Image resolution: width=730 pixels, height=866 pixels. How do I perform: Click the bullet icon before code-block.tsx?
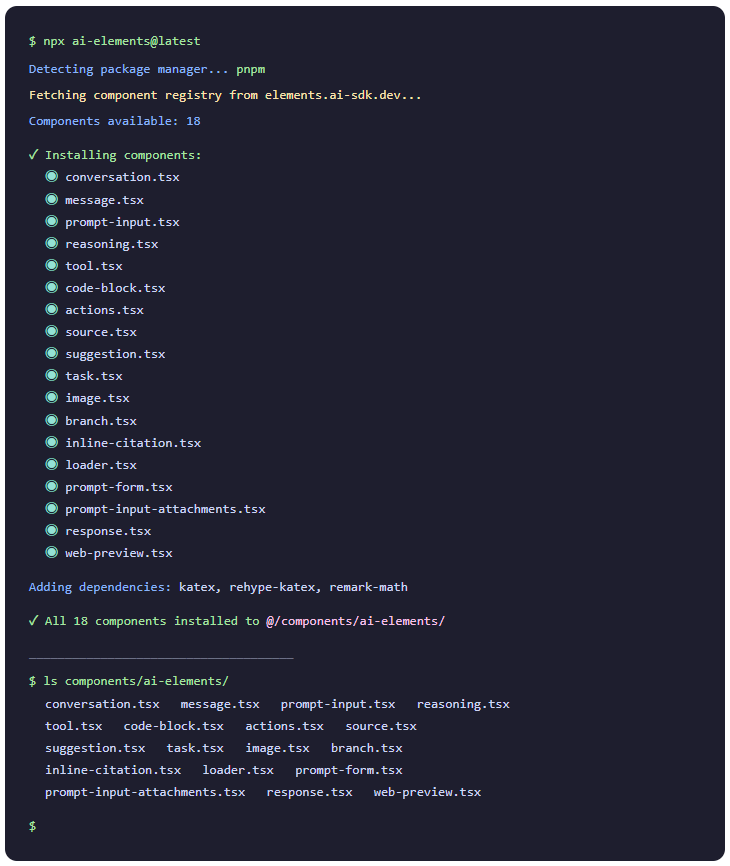point(51,288)
